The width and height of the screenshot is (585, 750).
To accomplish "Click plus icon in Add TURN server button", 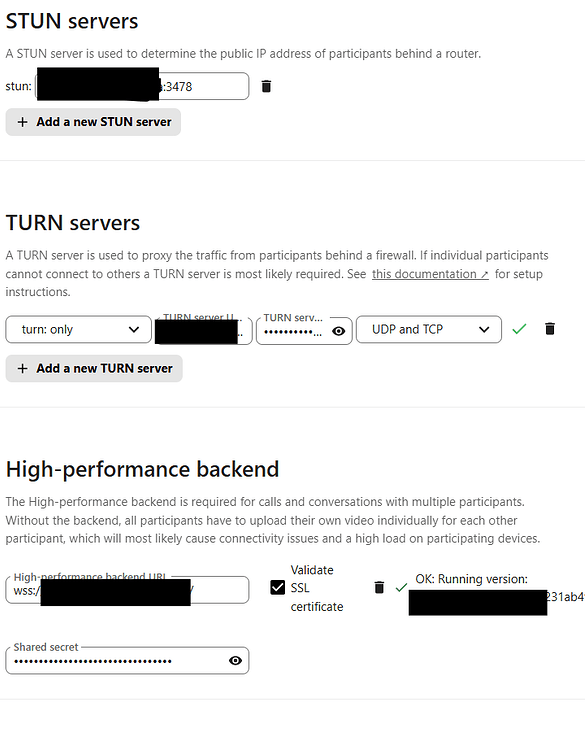I will coord(22,368).
